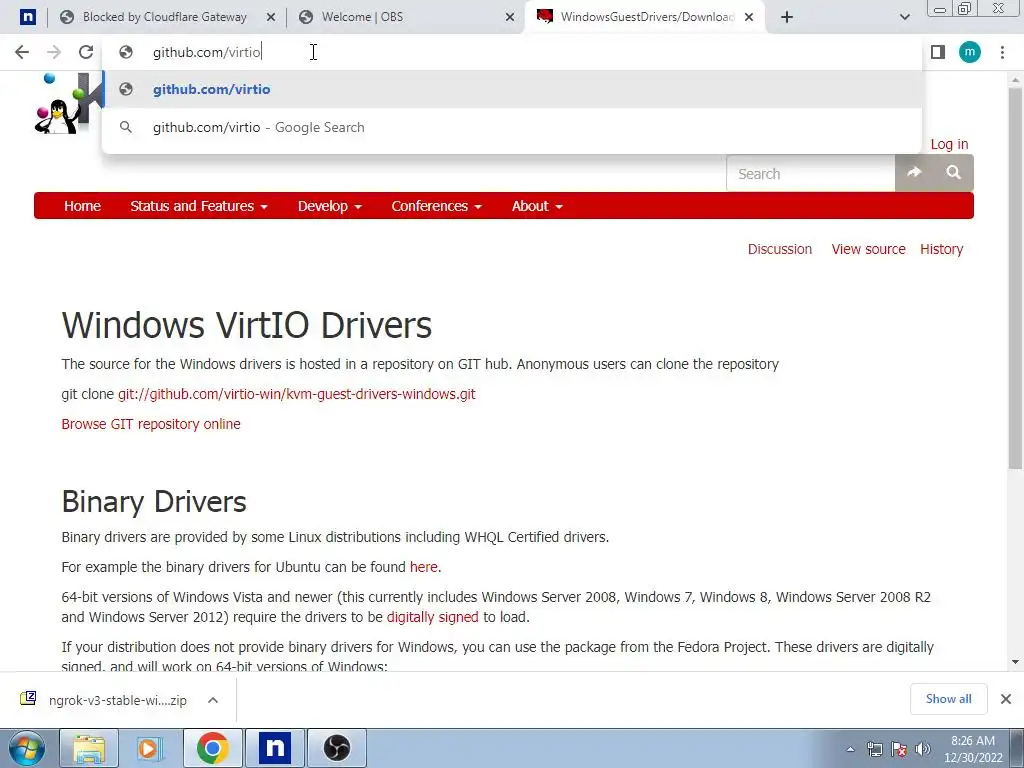This screenshot has width=1024, height=768.
Task: Click the pinned 'n' tab
Action: (27, 17)
